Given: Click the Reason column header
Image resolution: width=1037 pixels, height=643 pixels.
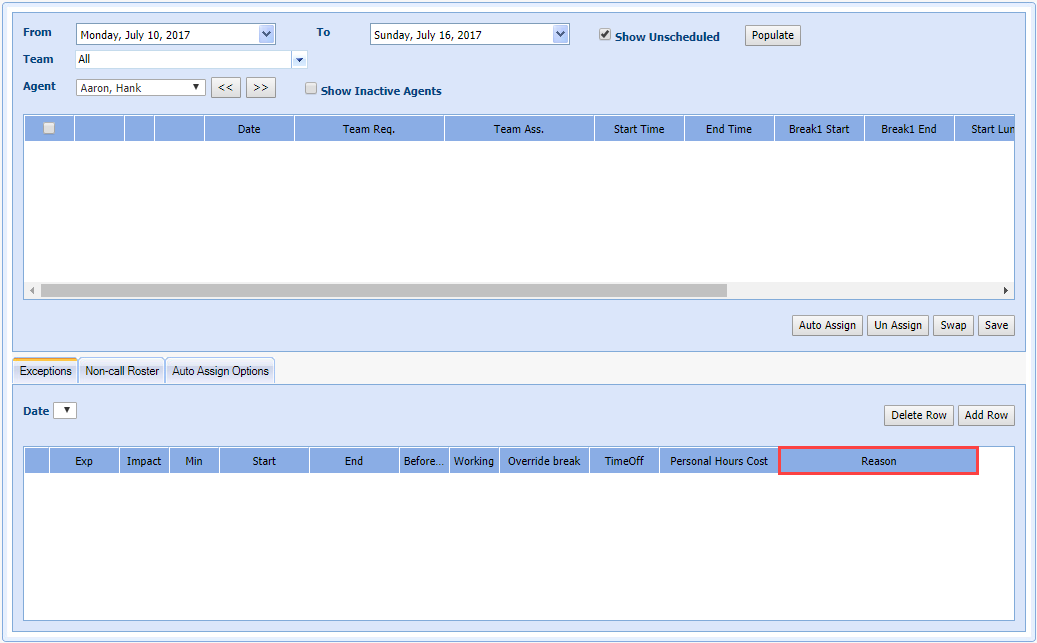Looking at the screenshot, I should [x=878, y=461].
